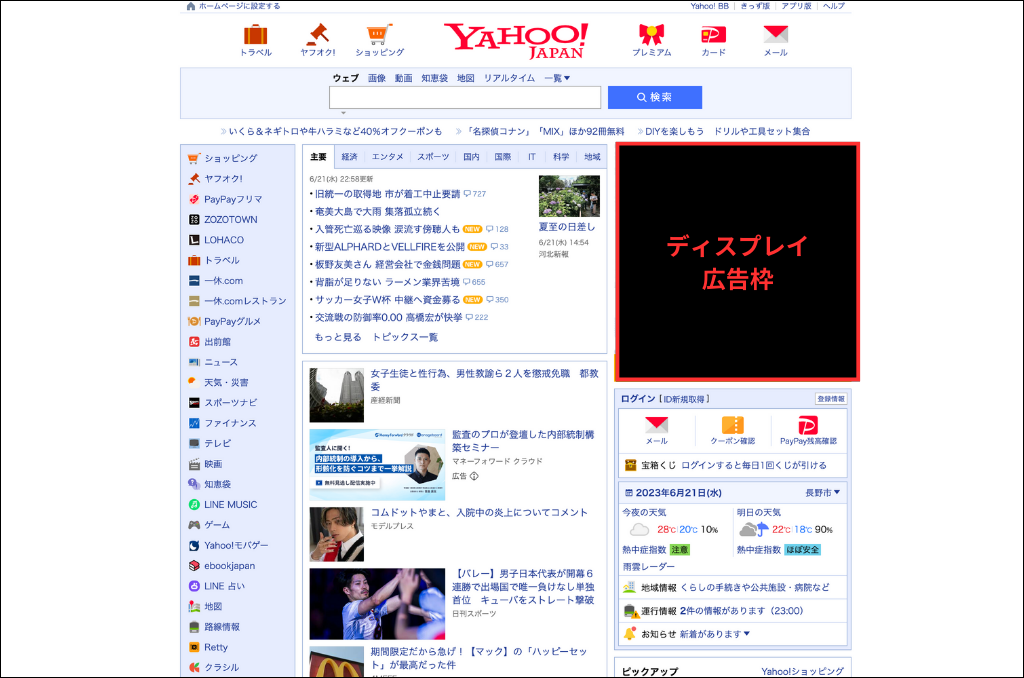Open the 名探偵コナン MIX 無料 promo link
Viewport: 1024px width, 678px height.
[545, 131]
